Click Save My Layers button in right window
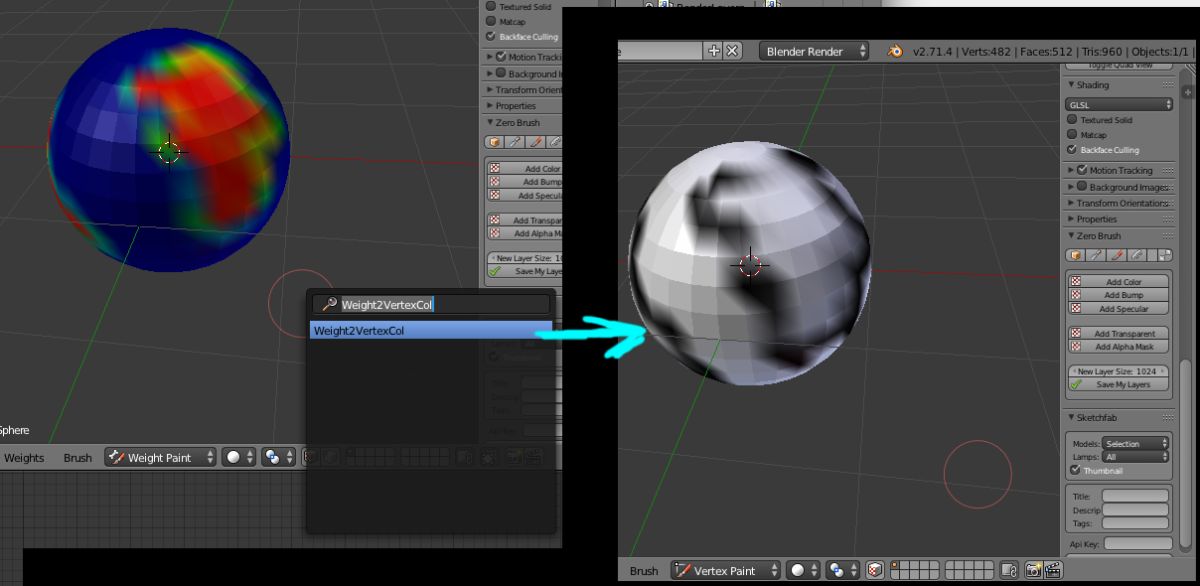This screenshot has width=1200, height=586. pyautogui.click(x=1119, y=384)
